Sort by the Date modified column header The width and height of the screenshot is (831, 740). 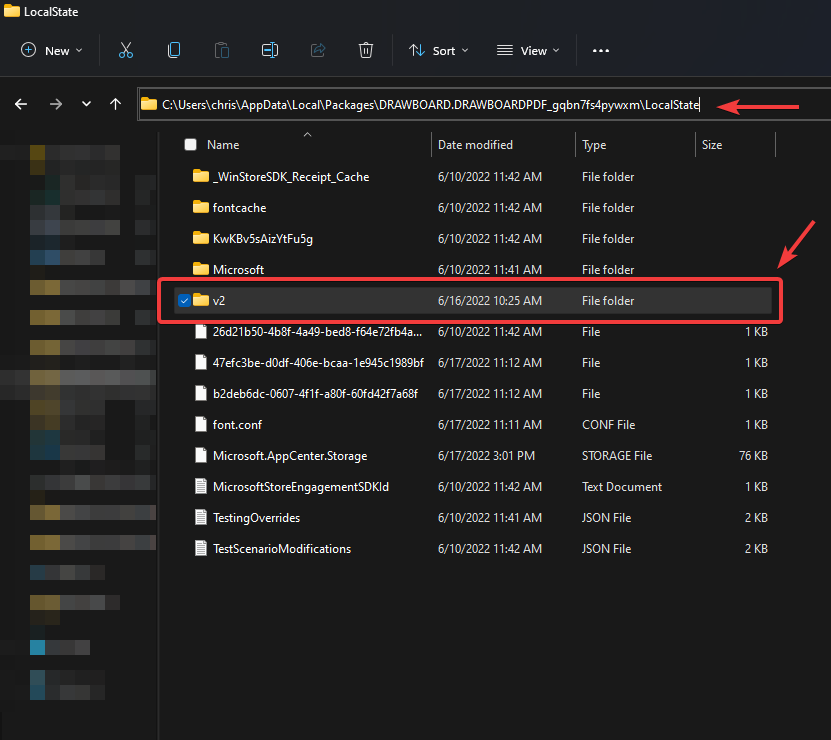tap(475, 145)
